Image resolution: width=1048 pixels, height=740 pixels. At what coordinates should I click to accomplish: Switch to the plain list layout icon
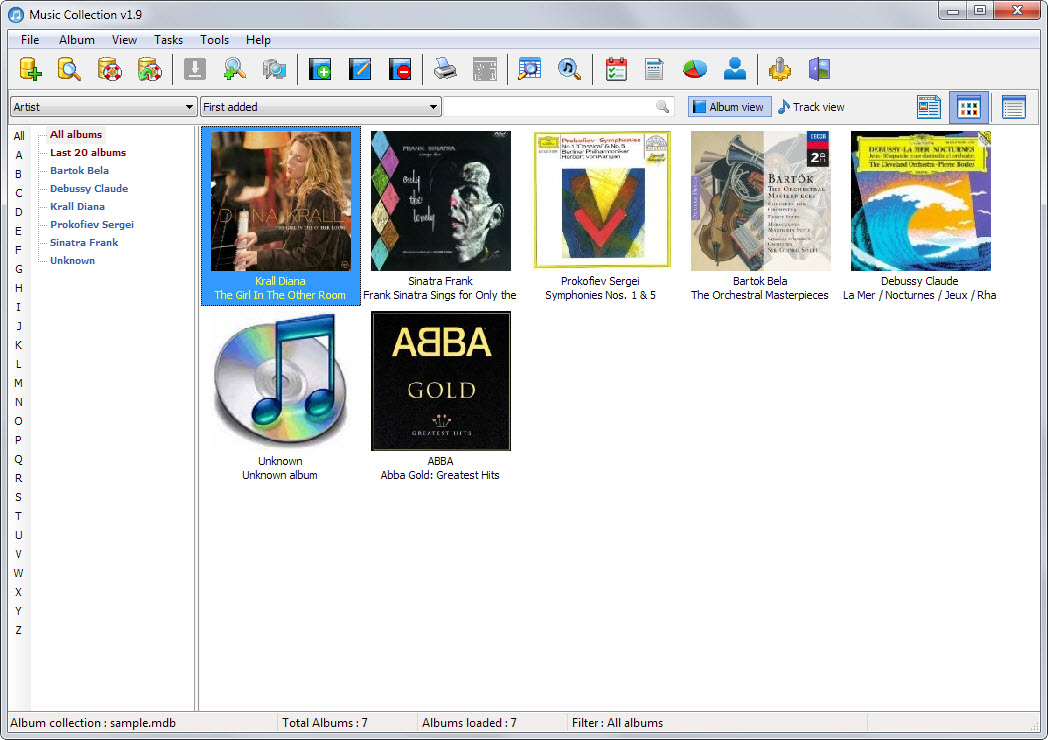[1014, 107]
